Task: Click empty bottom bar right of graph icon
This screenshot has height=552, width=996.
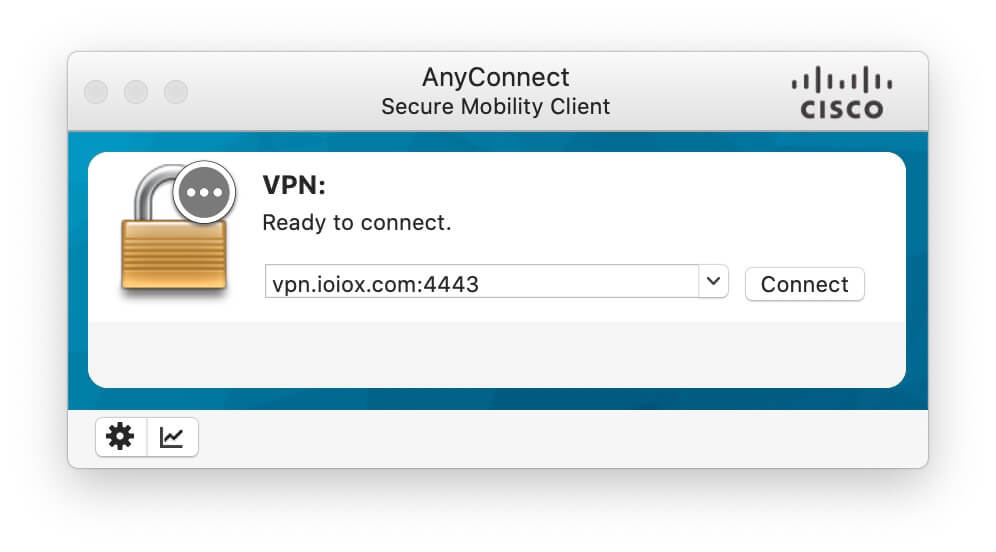Action: [x=560, y=438]
